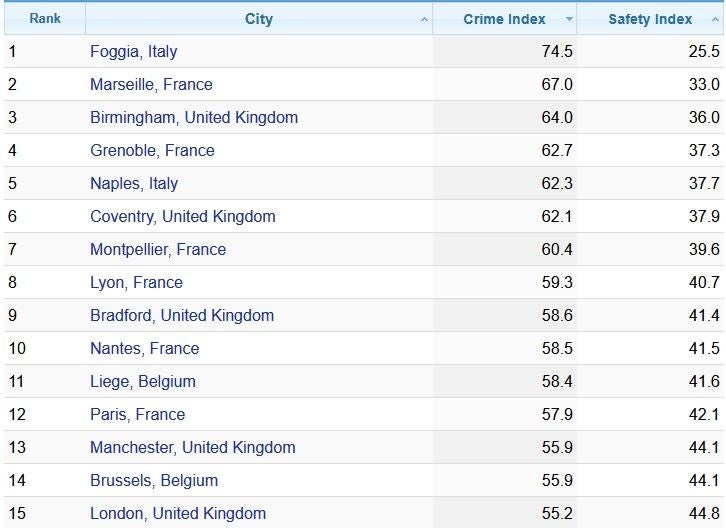This screenshot has height=528, width=726.
Task: Click rank number 8 in Lyon row
Action: [13, 283]
